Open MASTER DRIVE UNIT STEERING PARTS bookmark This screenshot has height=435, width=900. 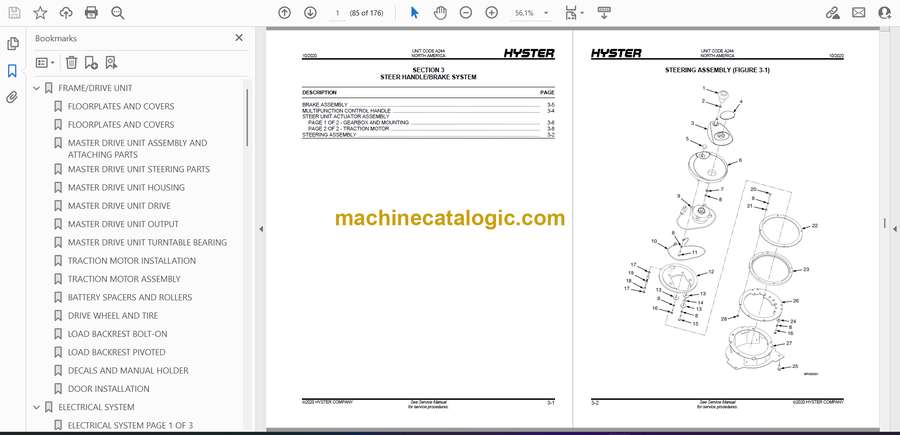pos(139,169)
